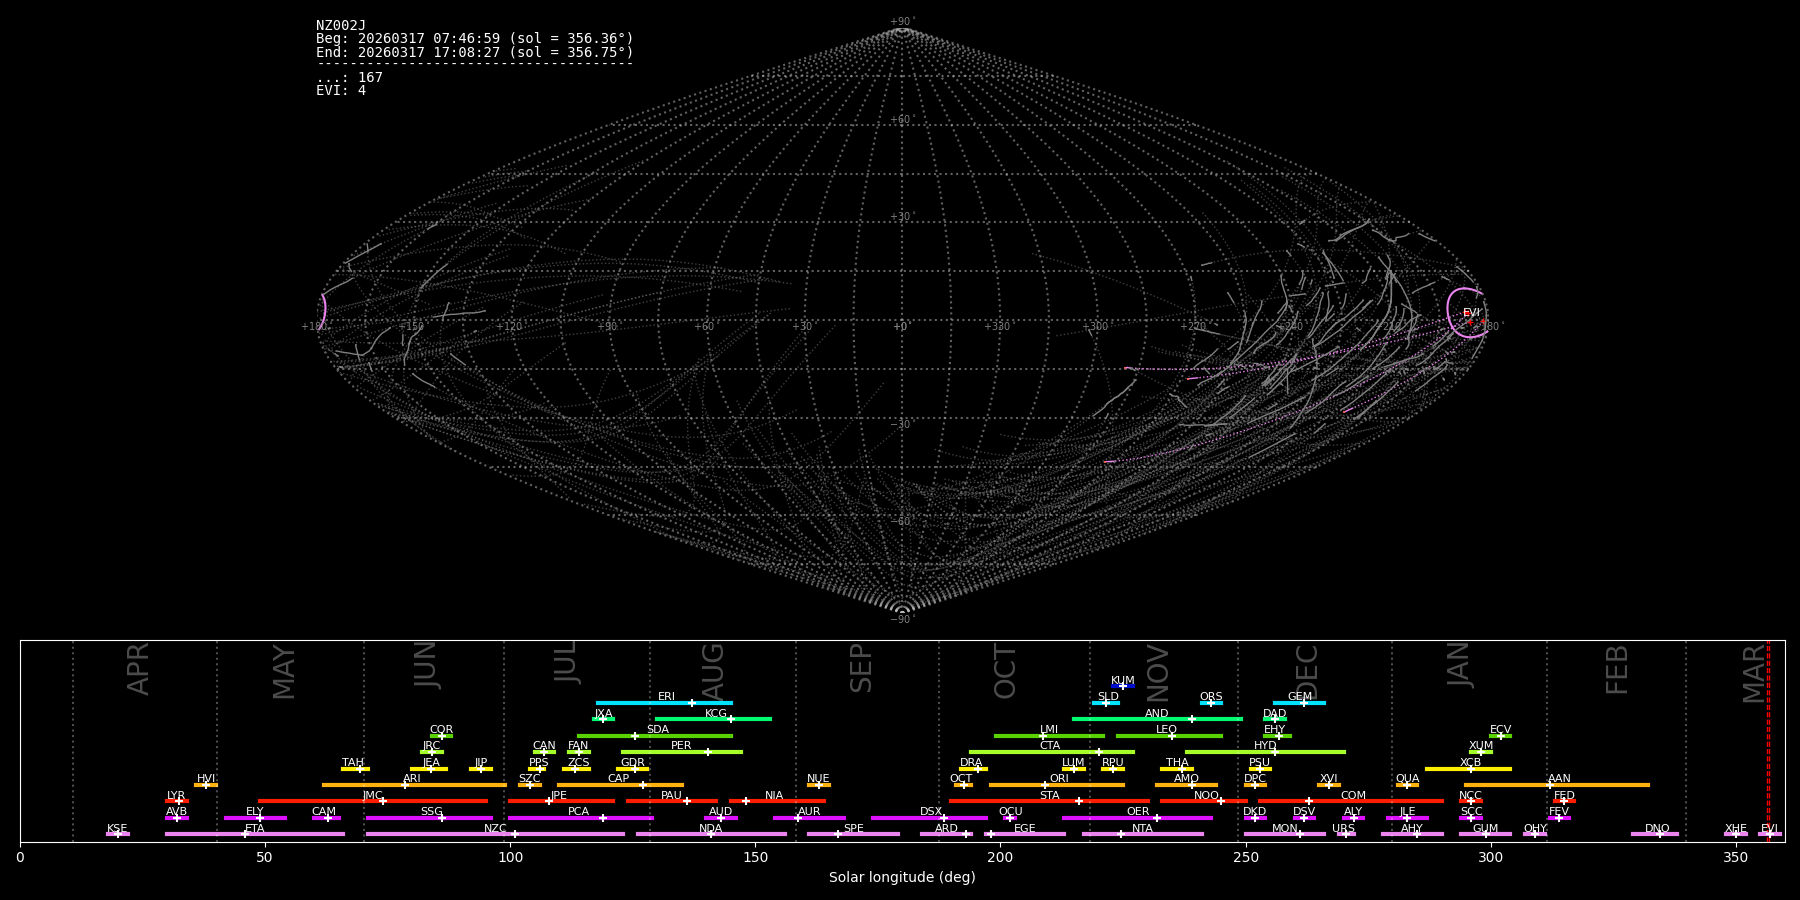Click the LYR shower label
This screenshot has height=900, width=1800.
click(176, 796)
